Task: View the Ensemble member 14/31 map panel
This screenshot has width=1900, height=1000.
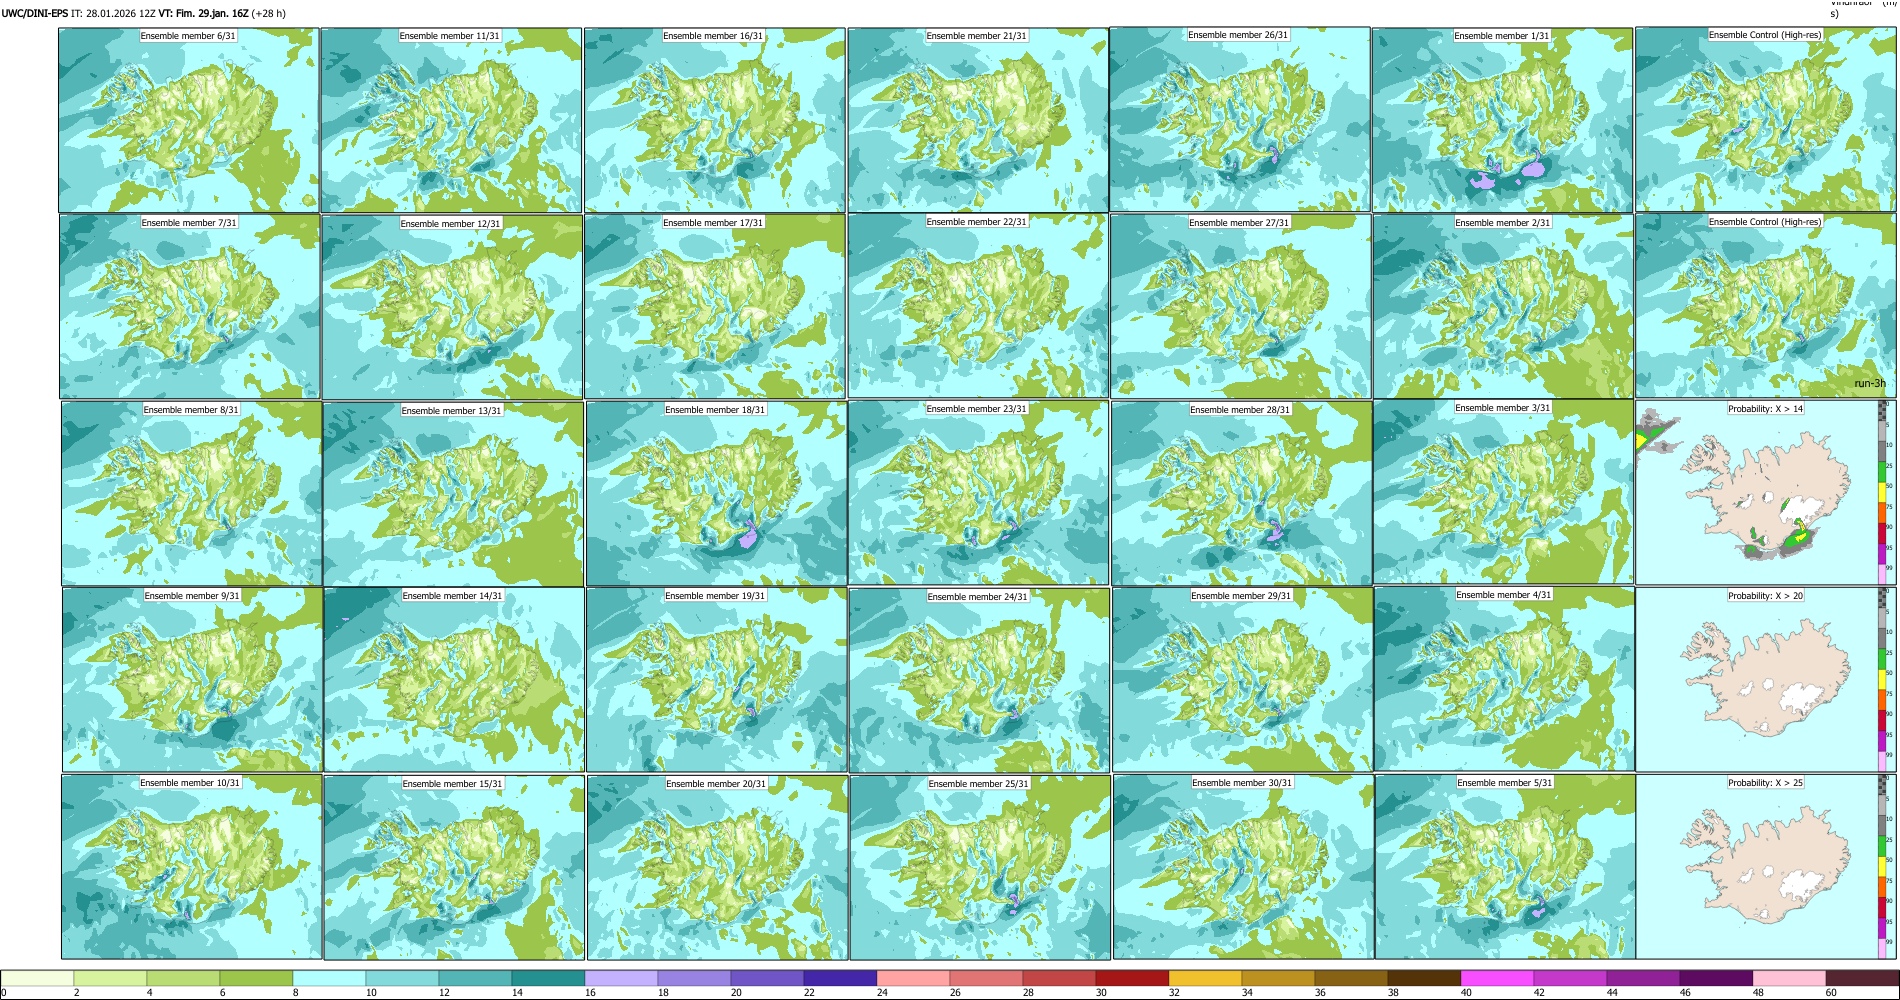Action: pos(454,680)
